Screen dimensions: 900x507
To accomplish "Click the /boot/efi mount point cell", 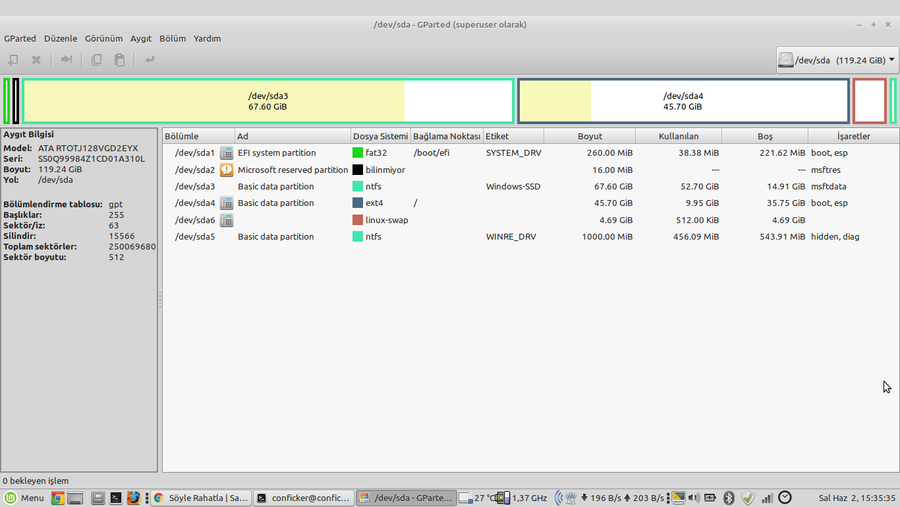I will point(432,153).
